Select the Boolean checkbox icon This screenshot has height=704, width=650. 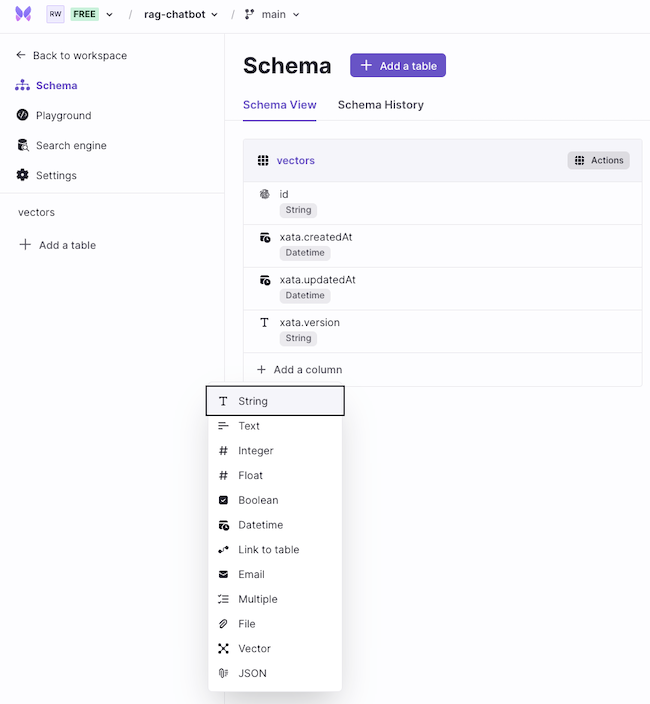point(223,500)
